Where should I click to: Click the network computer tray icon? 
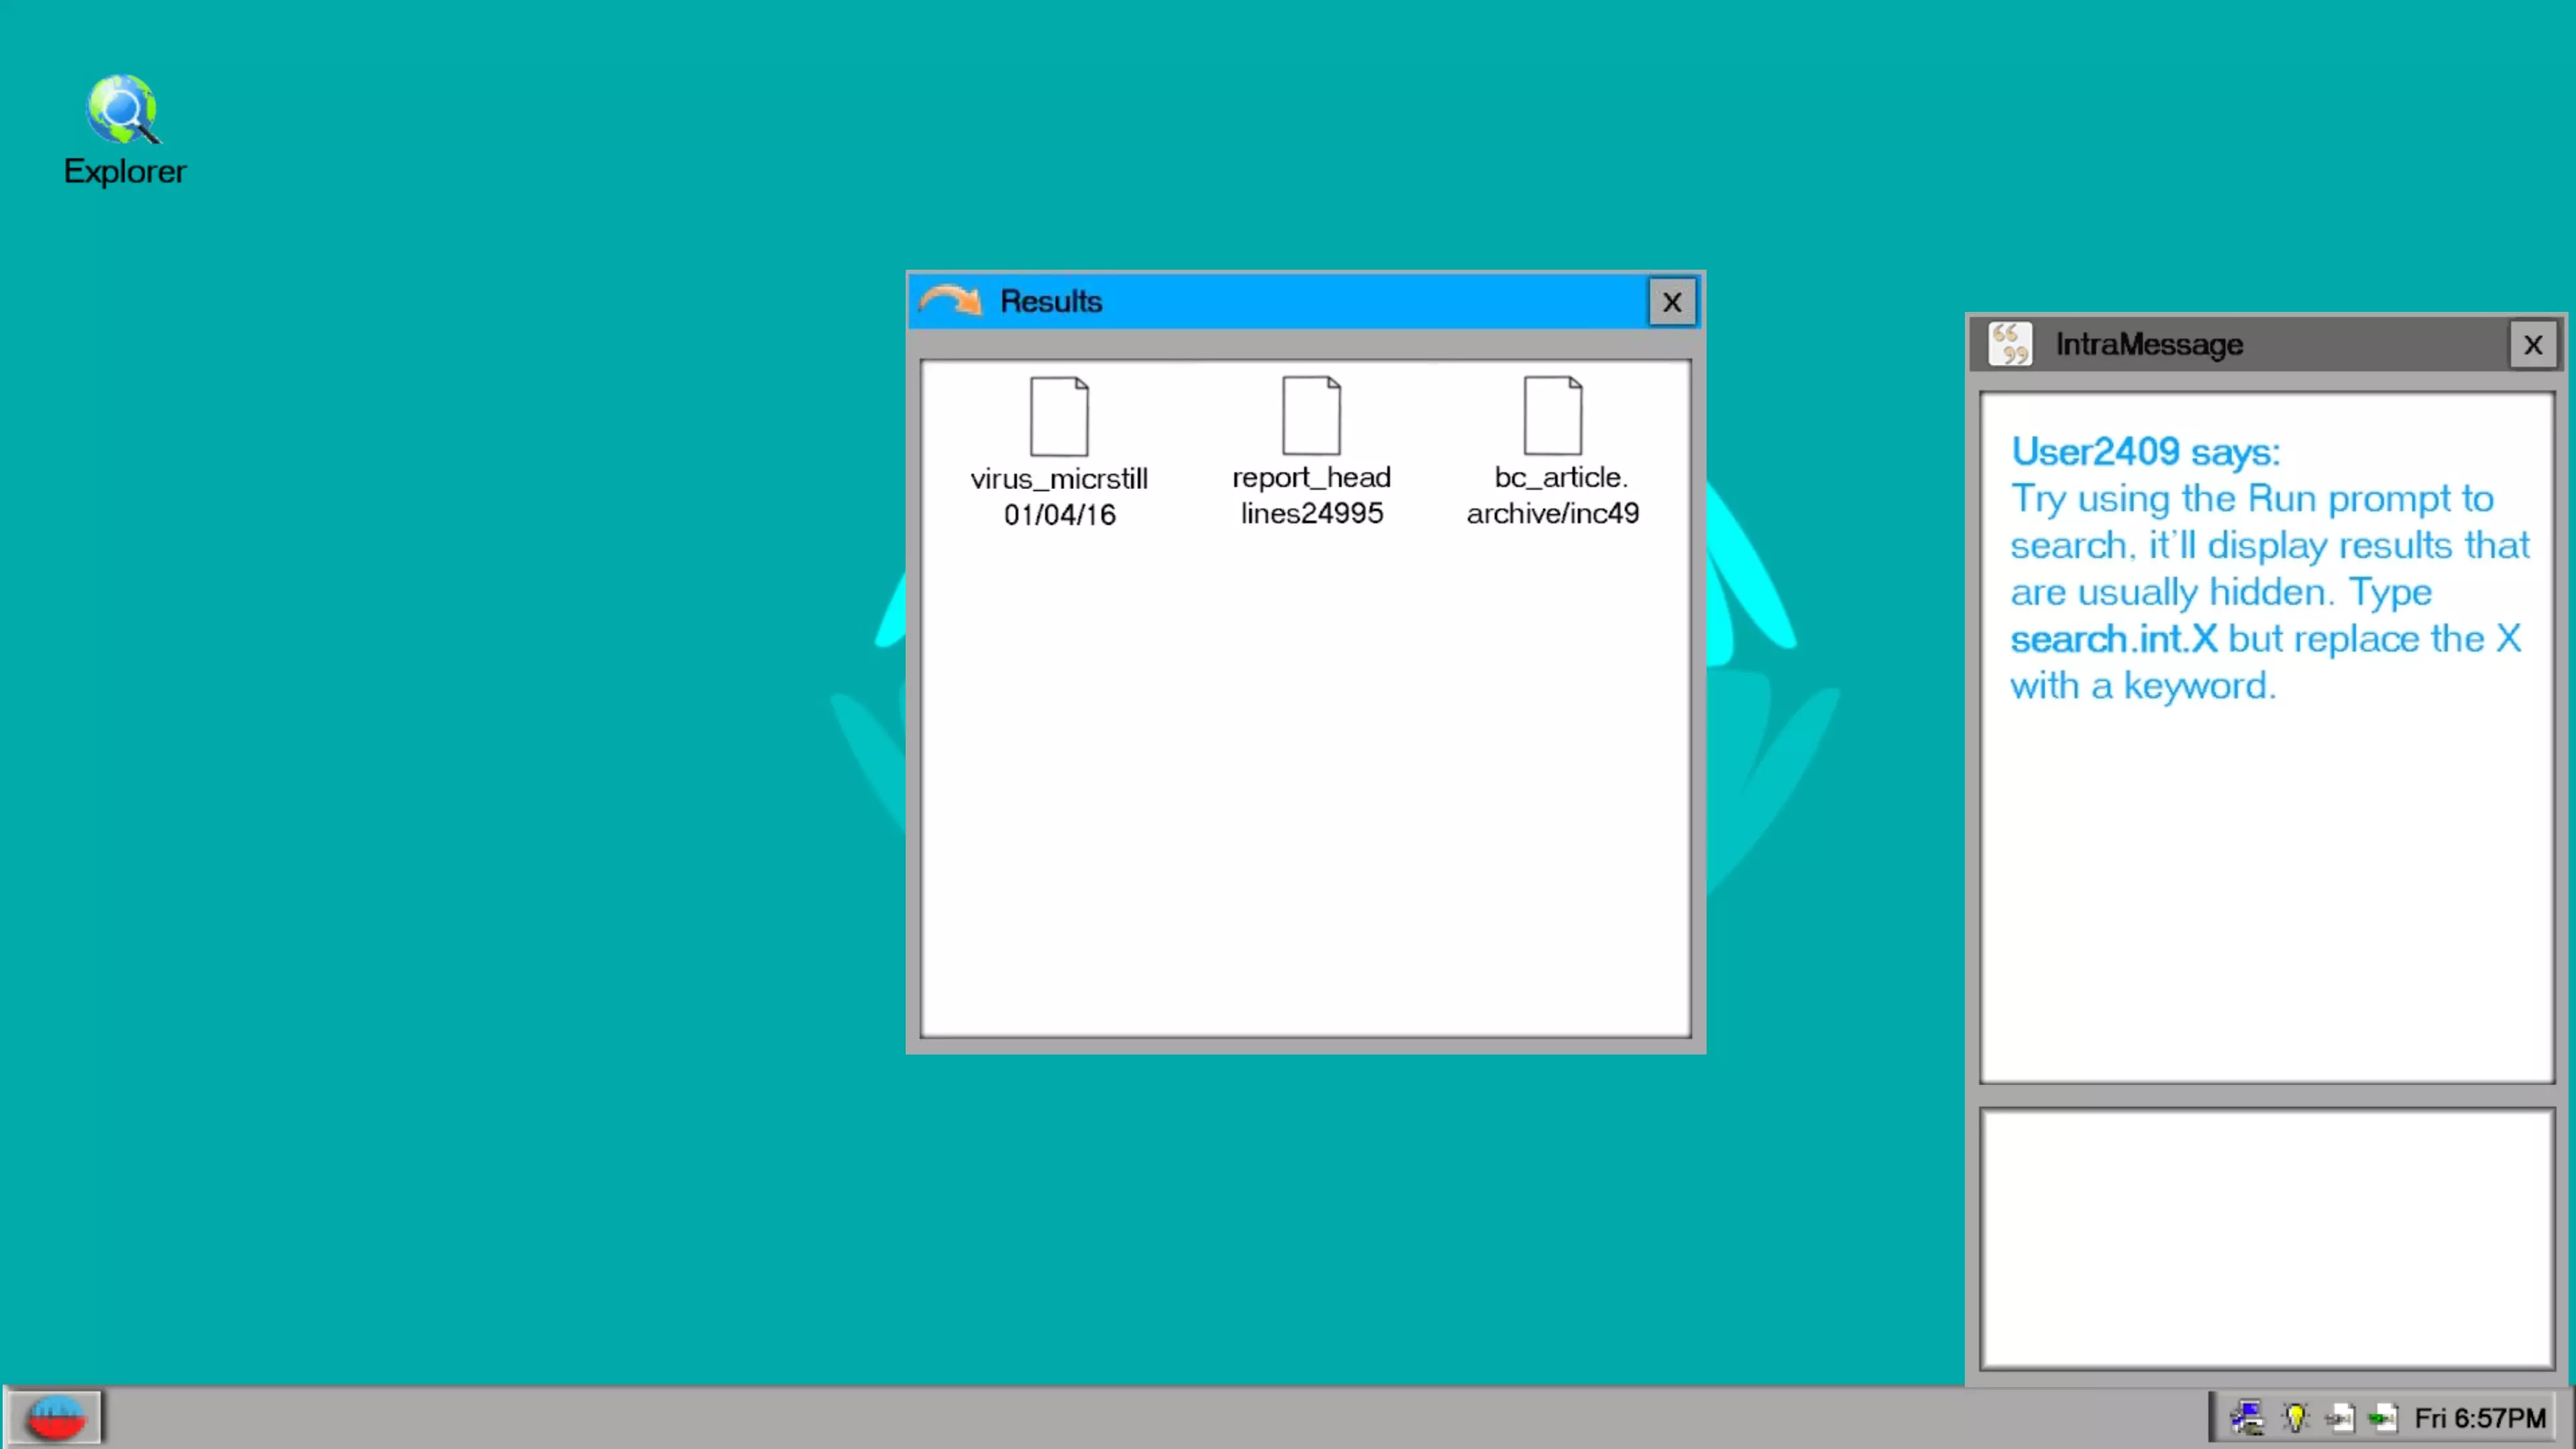tap(2246, 1417)
